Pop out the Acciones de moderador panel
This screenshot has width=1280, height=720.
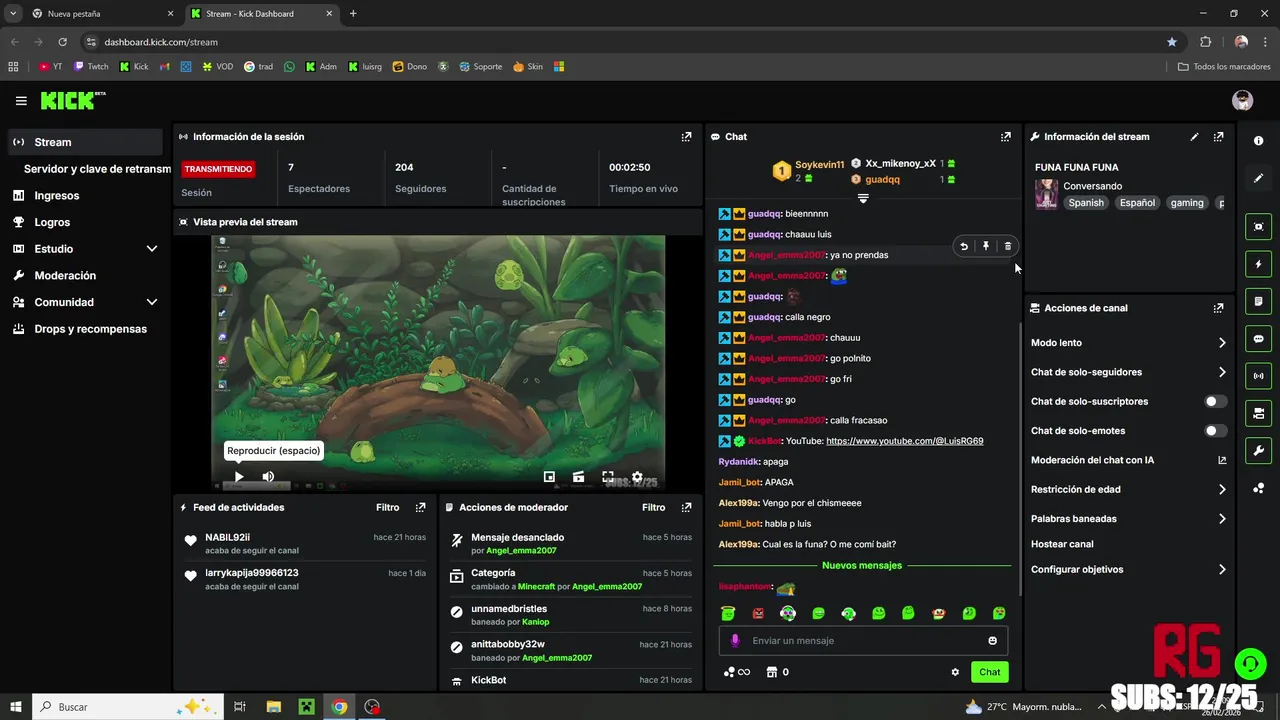pyautogui.click(x=686, y=508)
